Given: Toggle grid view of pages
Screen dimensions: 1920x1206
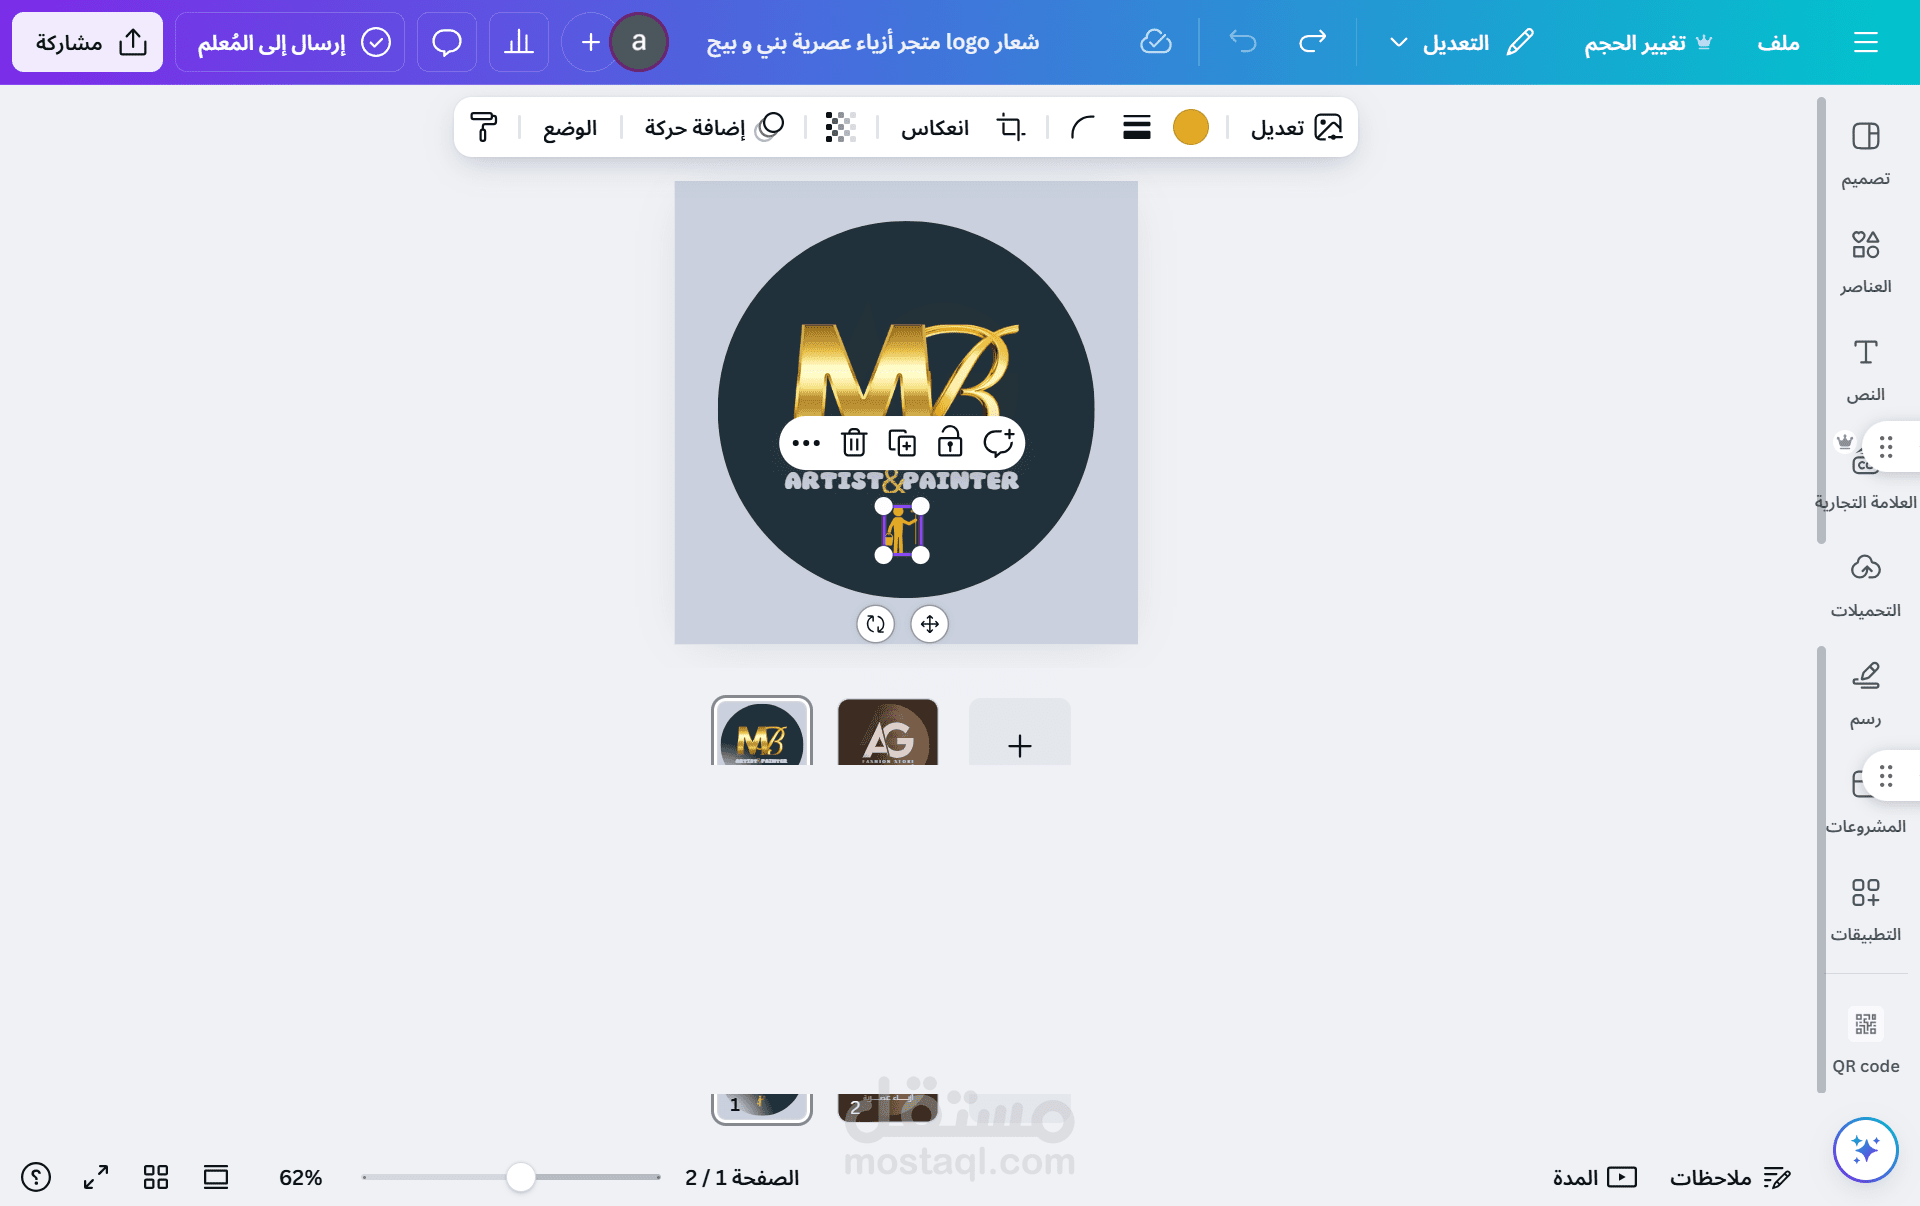Looking at the screenshot, I should point(155,1177).
